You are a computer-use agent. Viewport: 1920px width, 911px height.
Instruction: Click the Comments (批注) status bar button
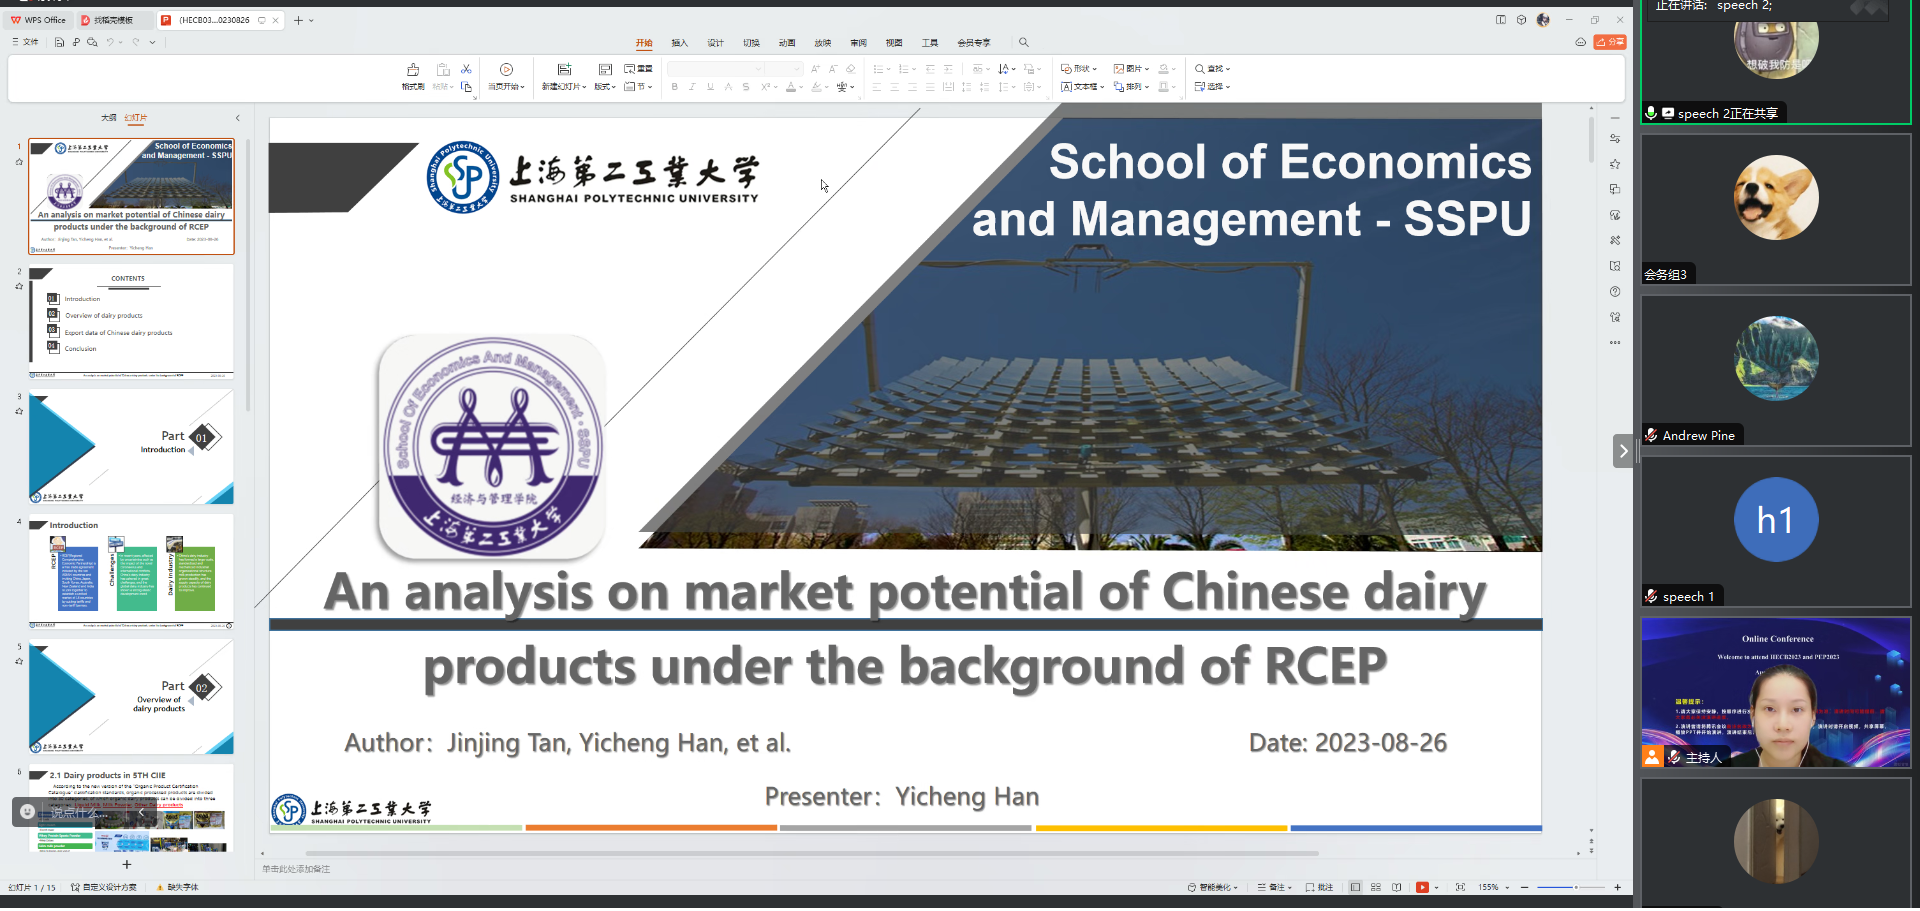click(x=1319, y=887)
